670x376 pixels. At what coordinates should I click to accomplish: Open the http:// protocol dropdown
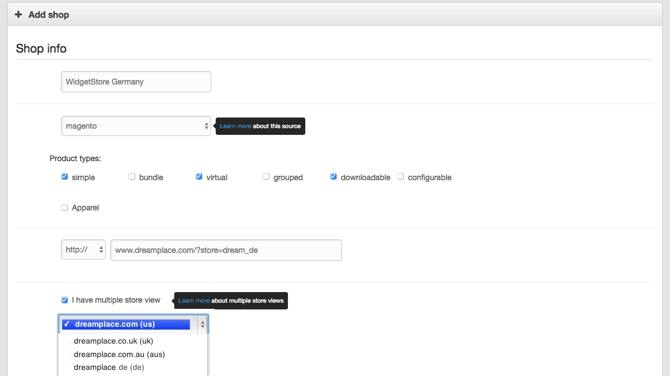point(83,250)
